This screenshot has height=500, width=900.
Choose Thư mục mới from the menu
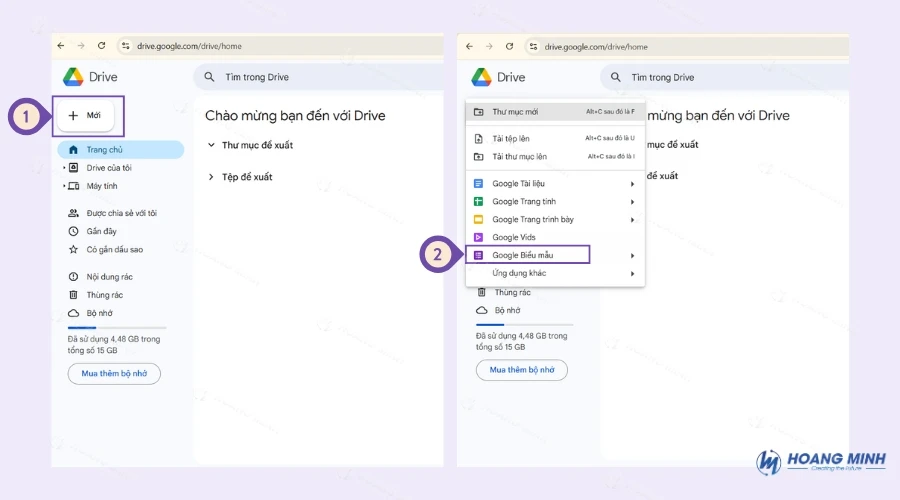tap(555, 112)
